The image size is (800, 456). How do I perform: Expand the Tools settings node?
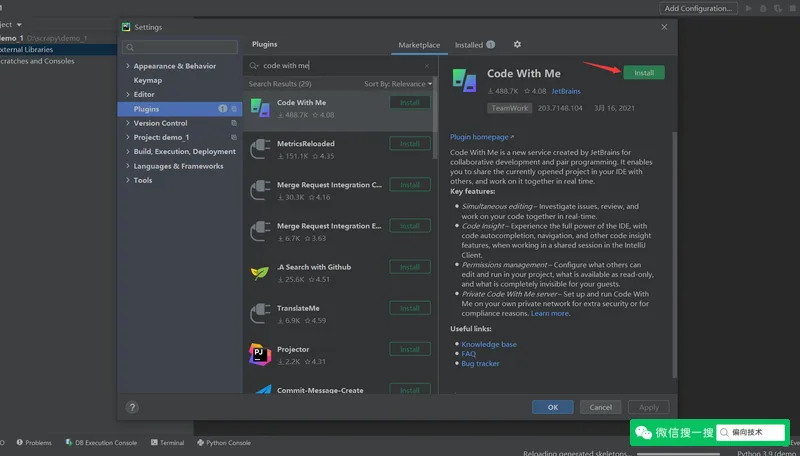128,180
